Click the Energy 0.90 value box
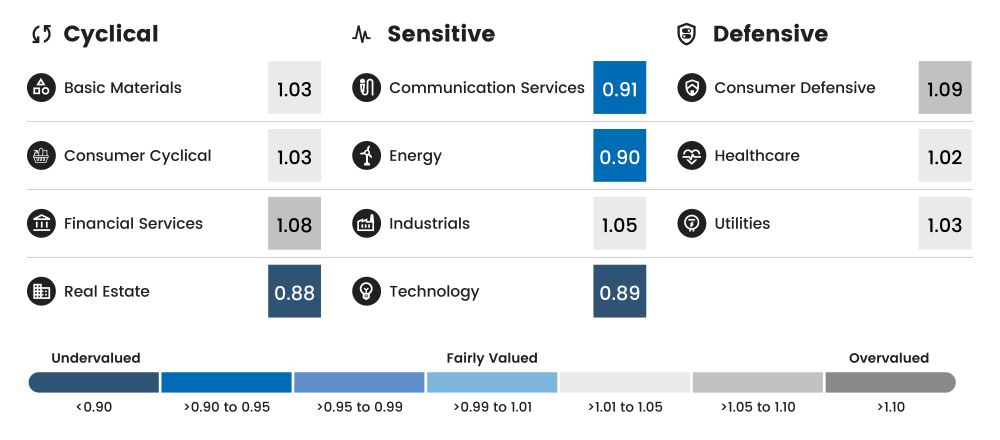Viewport: 1000px width, 440px height. (x=619, y=156)
